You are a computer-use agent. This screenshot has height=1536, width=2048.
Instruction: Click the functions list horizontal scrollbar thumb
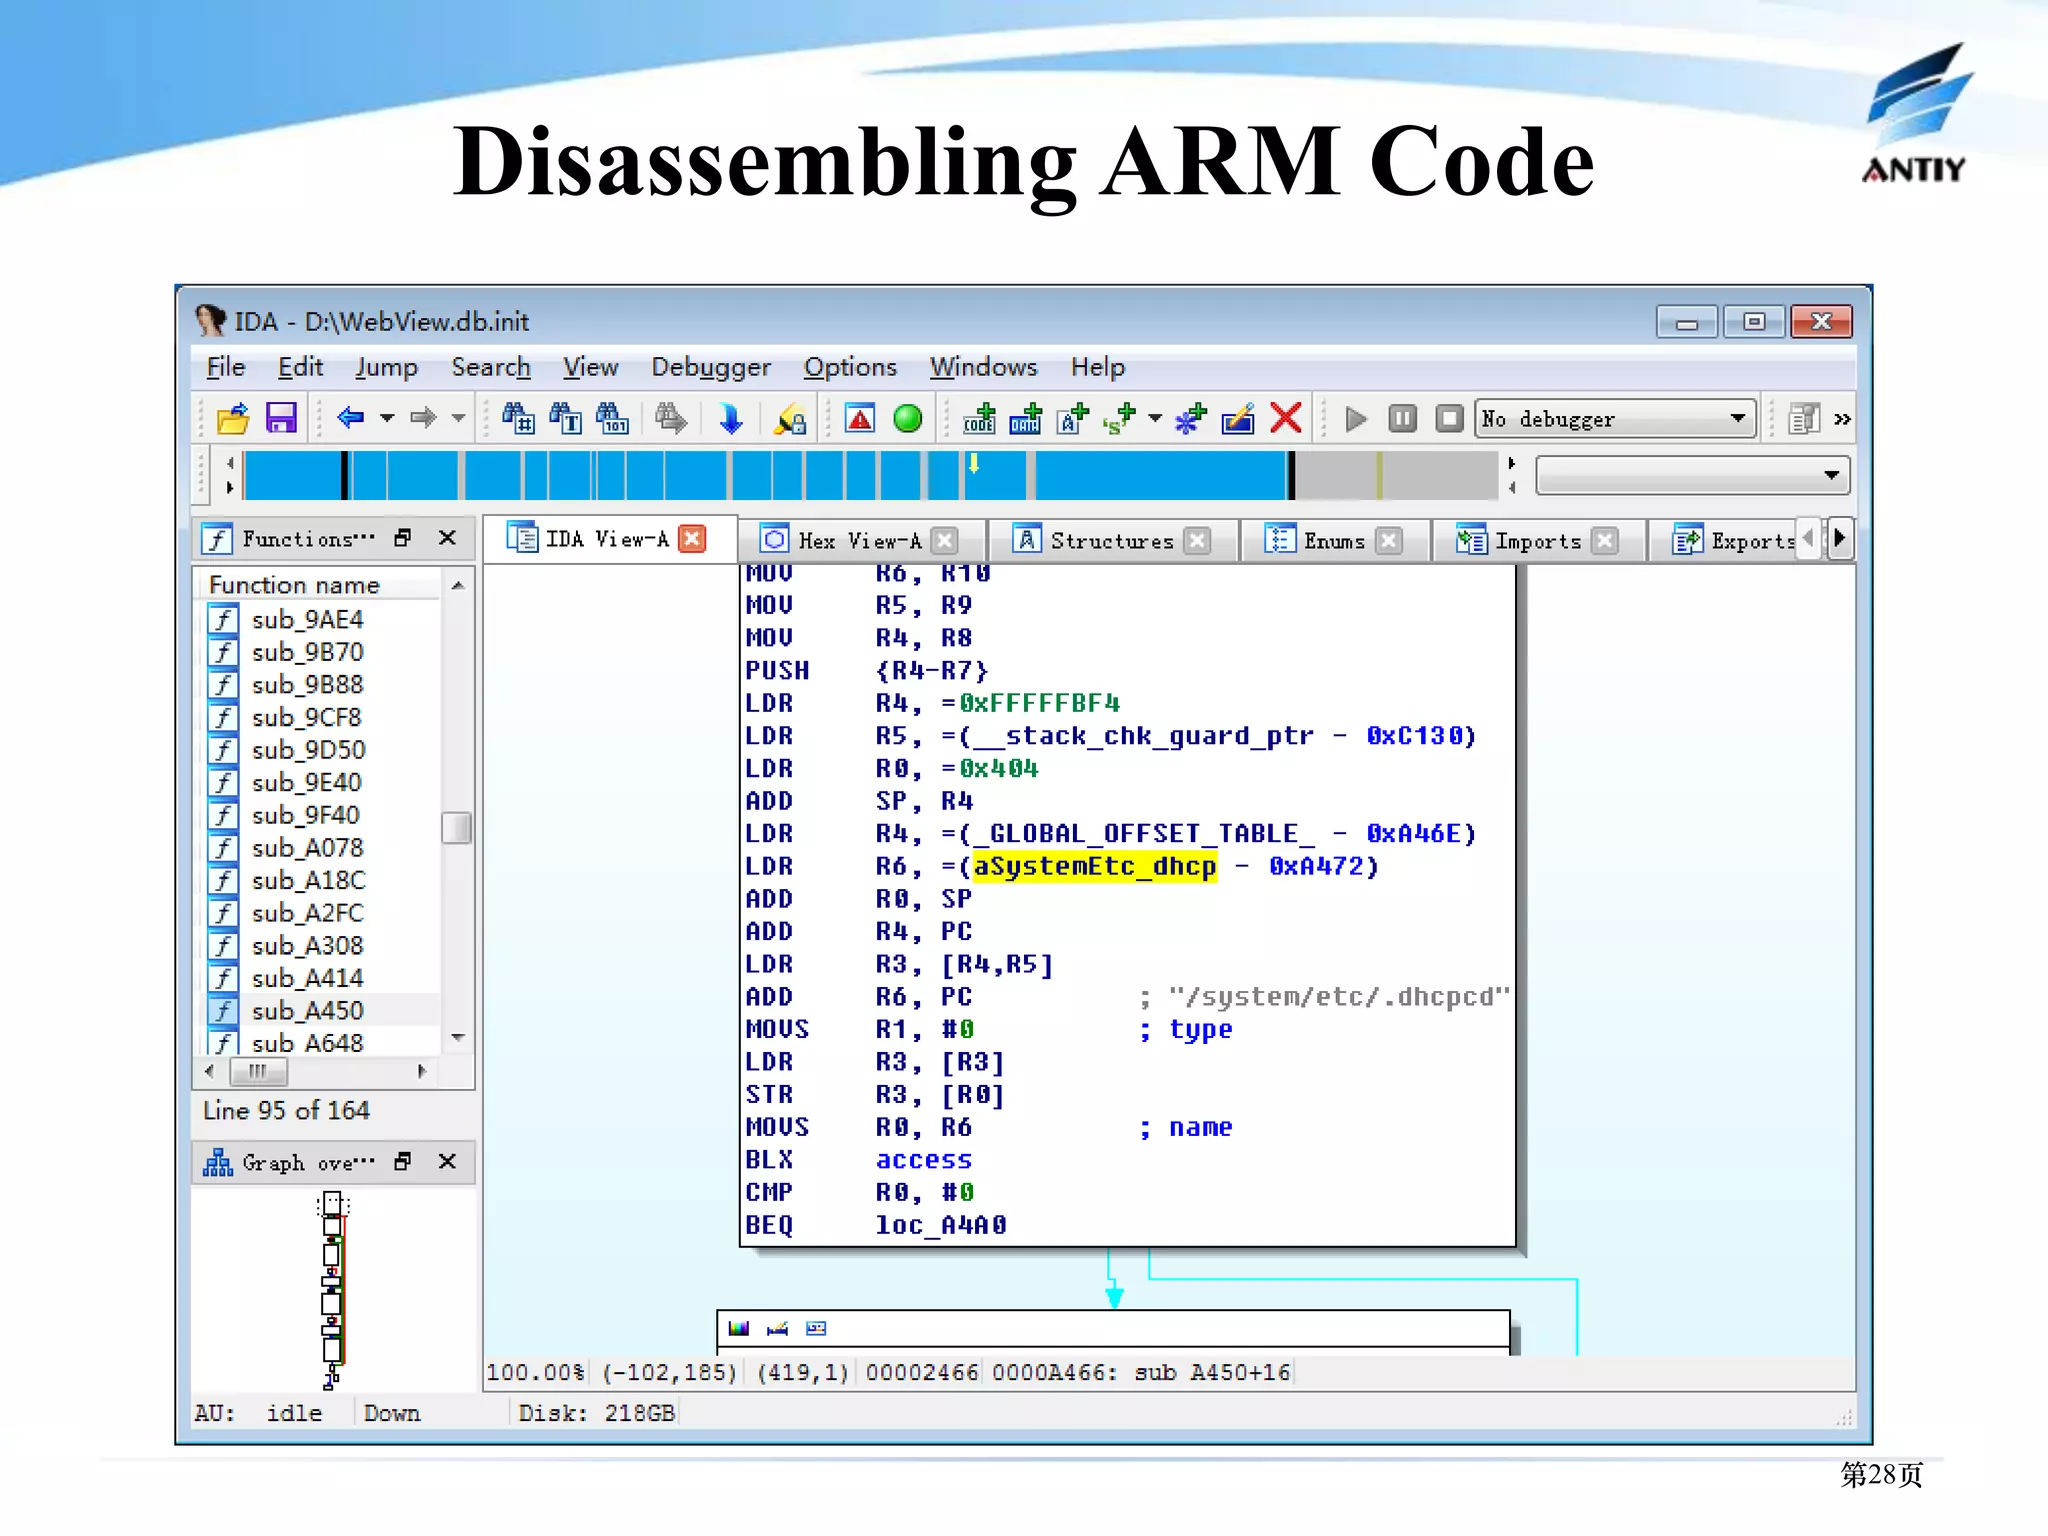coord(259,1071)
